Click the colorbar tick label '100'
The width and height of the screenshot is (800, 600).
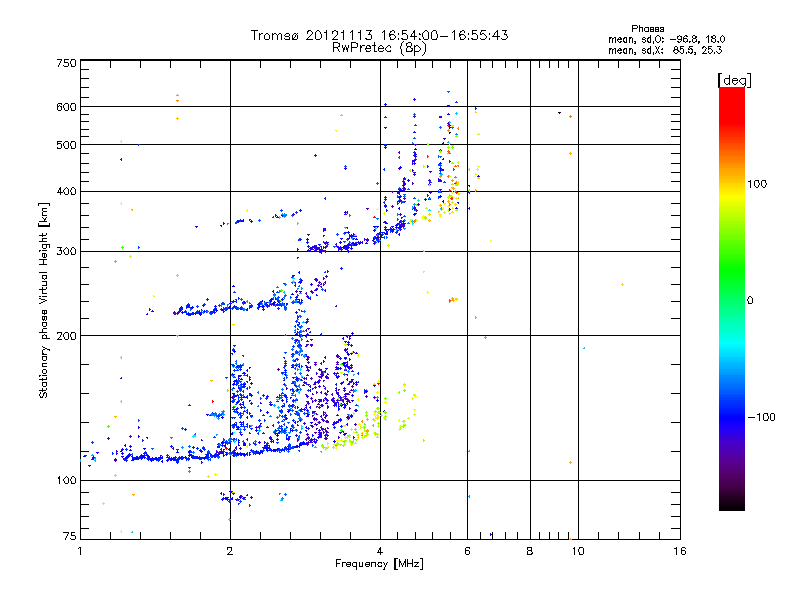[757, 184]
